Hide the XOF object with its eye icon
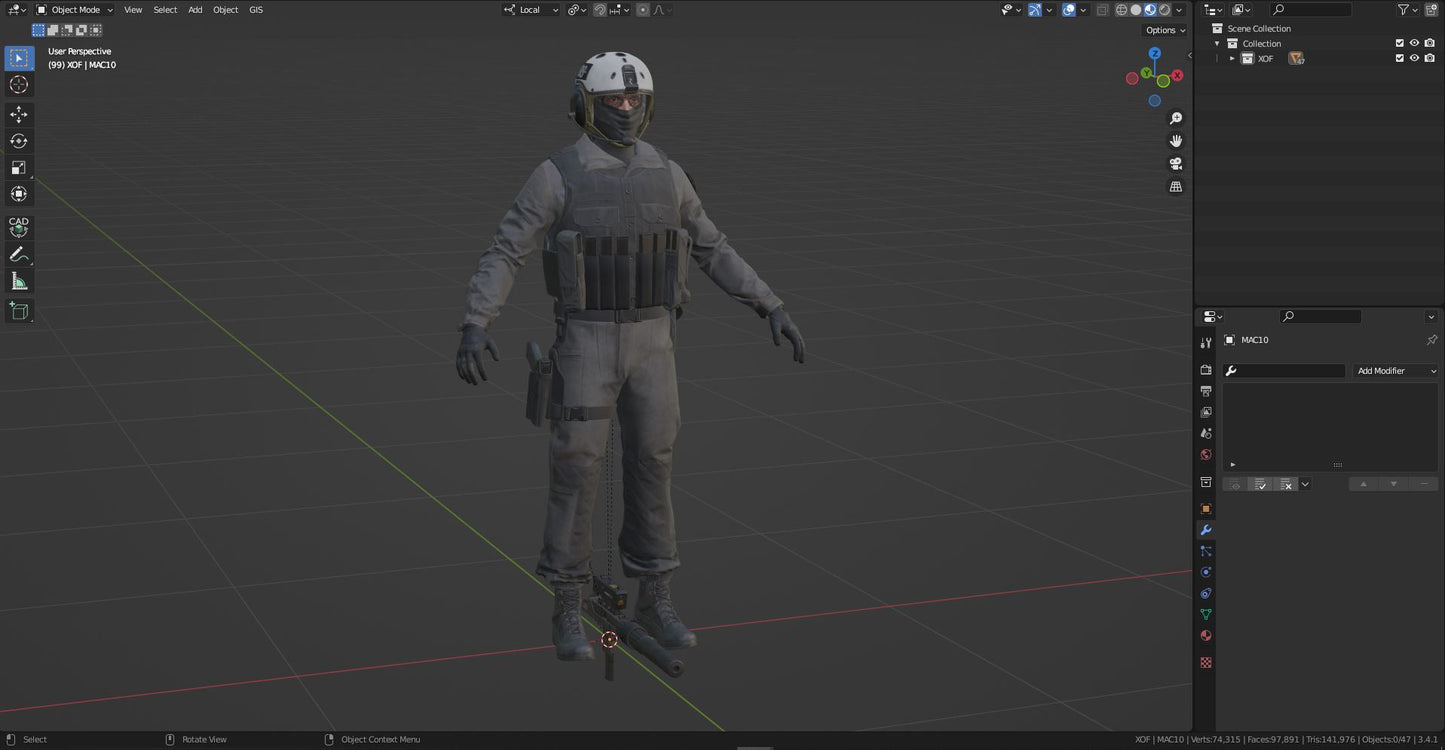This screenshot has height=750, width=1445. [x=1413, y=57]
